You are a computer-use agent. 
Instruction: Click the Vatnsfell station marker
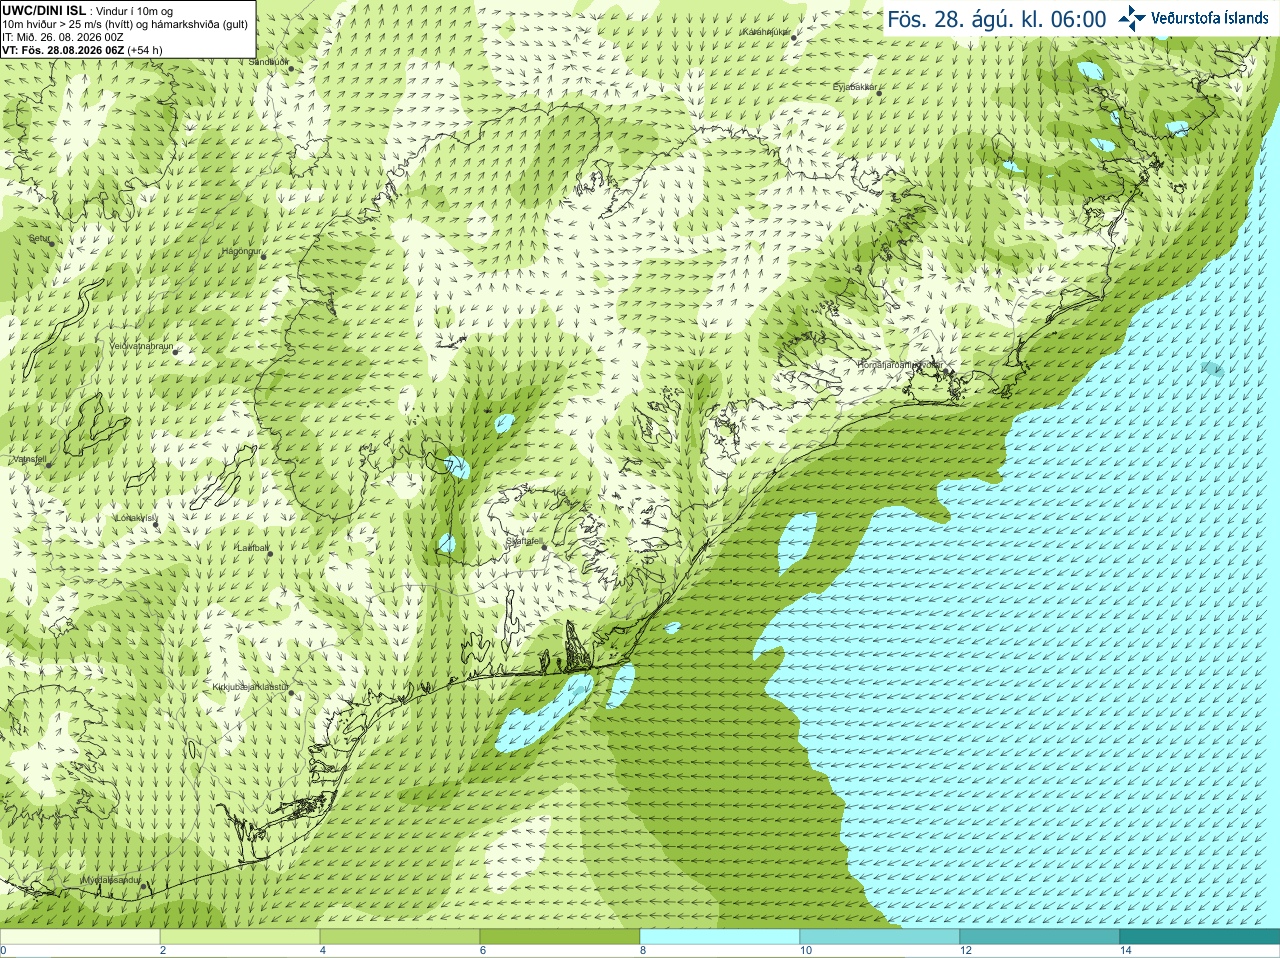pos(48,465)
